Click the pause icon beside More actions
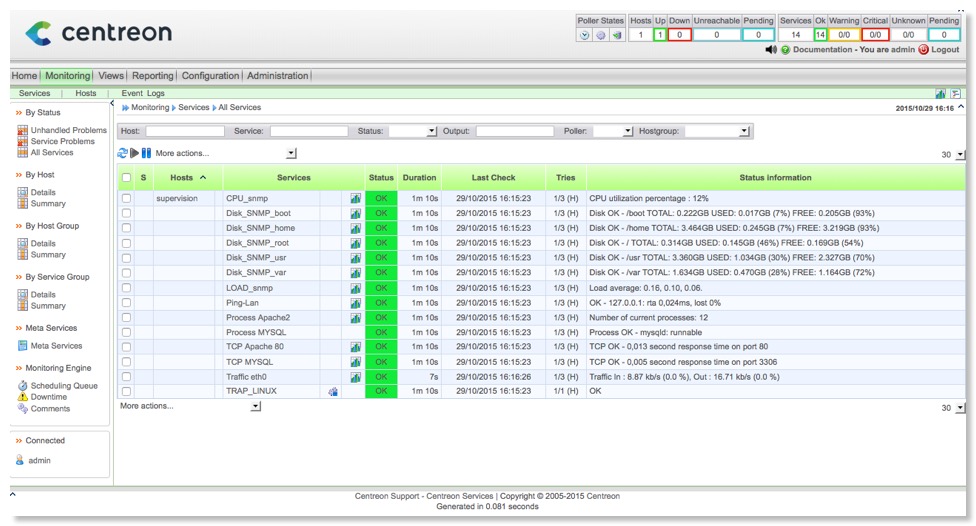Image resolution: width=976 pixels, height=526 pixels. (x=146, y=153)
